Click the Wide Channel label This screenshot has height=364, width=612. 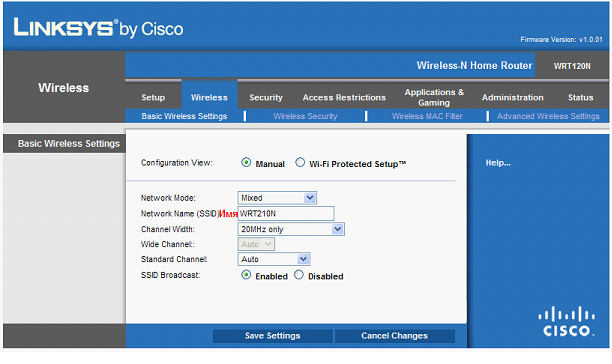pos(167,244)
